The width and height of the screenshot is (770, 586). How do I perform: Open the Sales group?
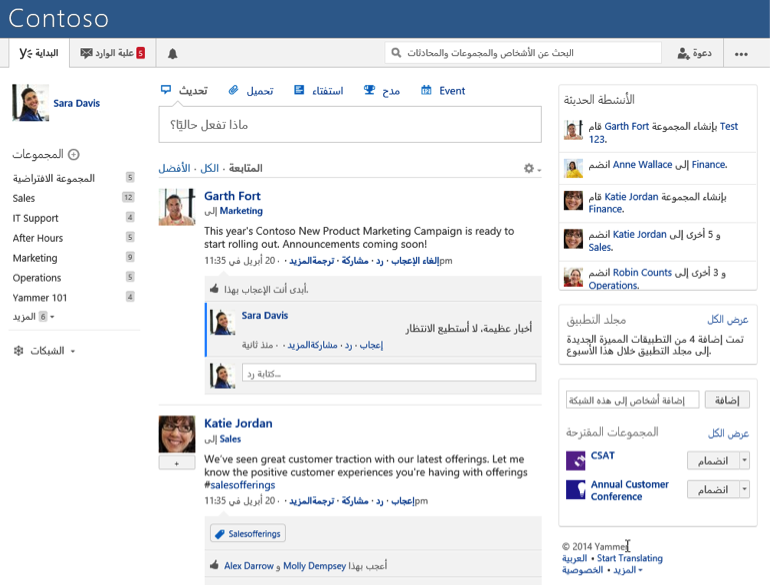tap(24, 198)
